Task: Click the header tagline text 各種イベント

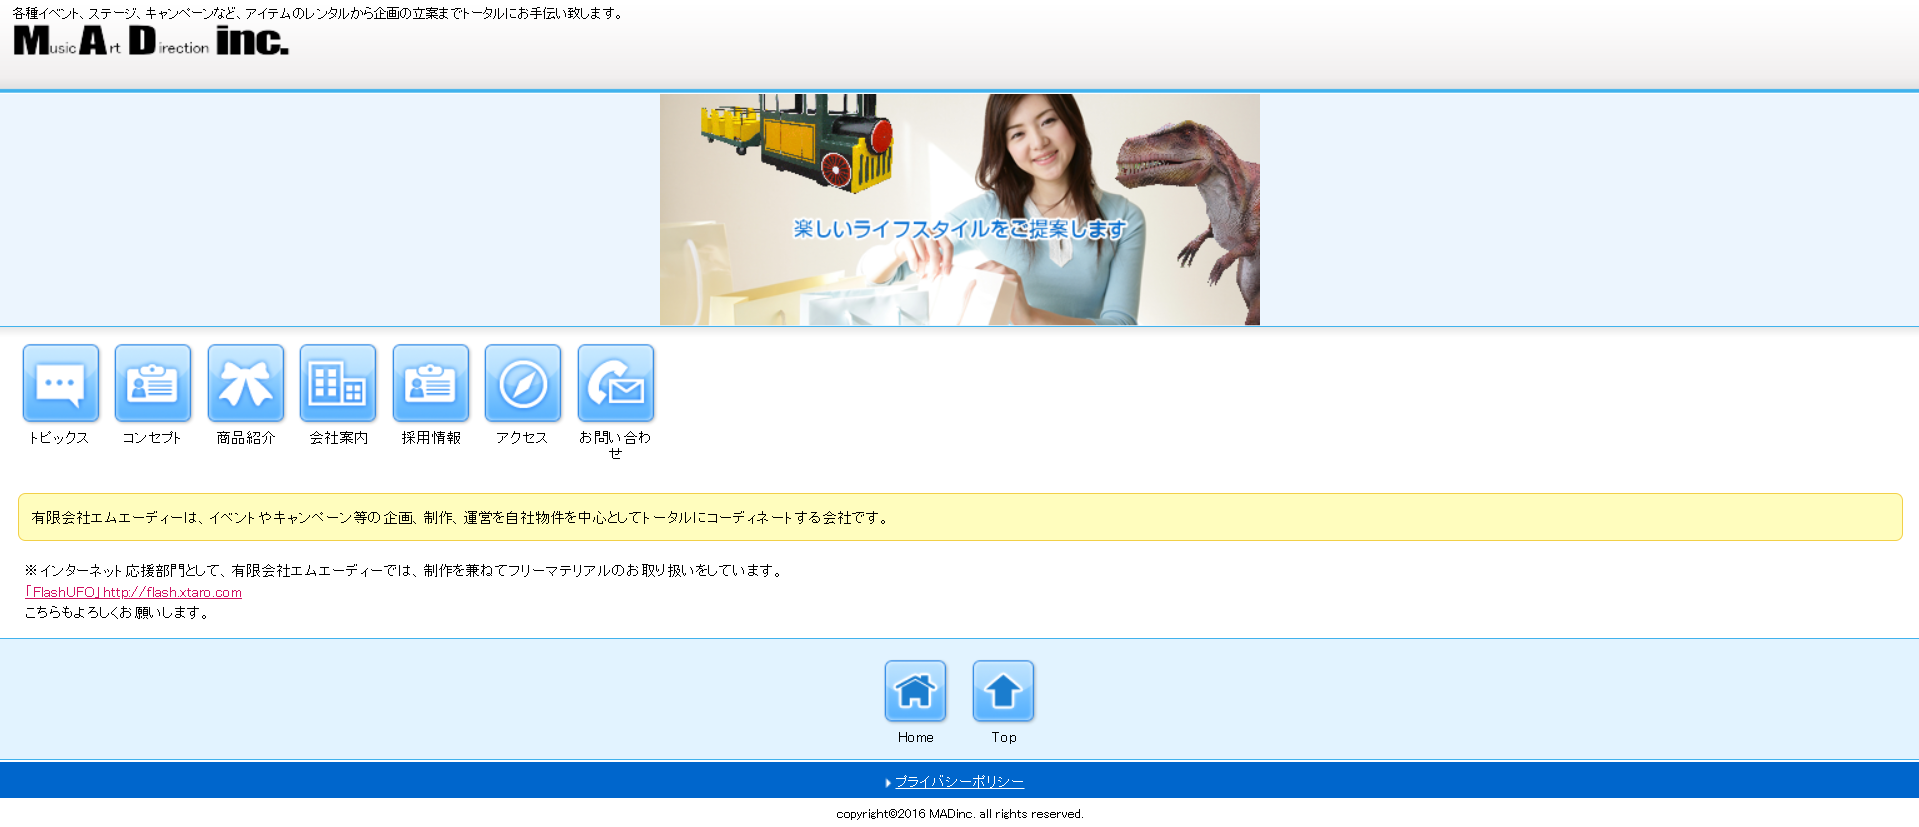Action: [319, 13]
